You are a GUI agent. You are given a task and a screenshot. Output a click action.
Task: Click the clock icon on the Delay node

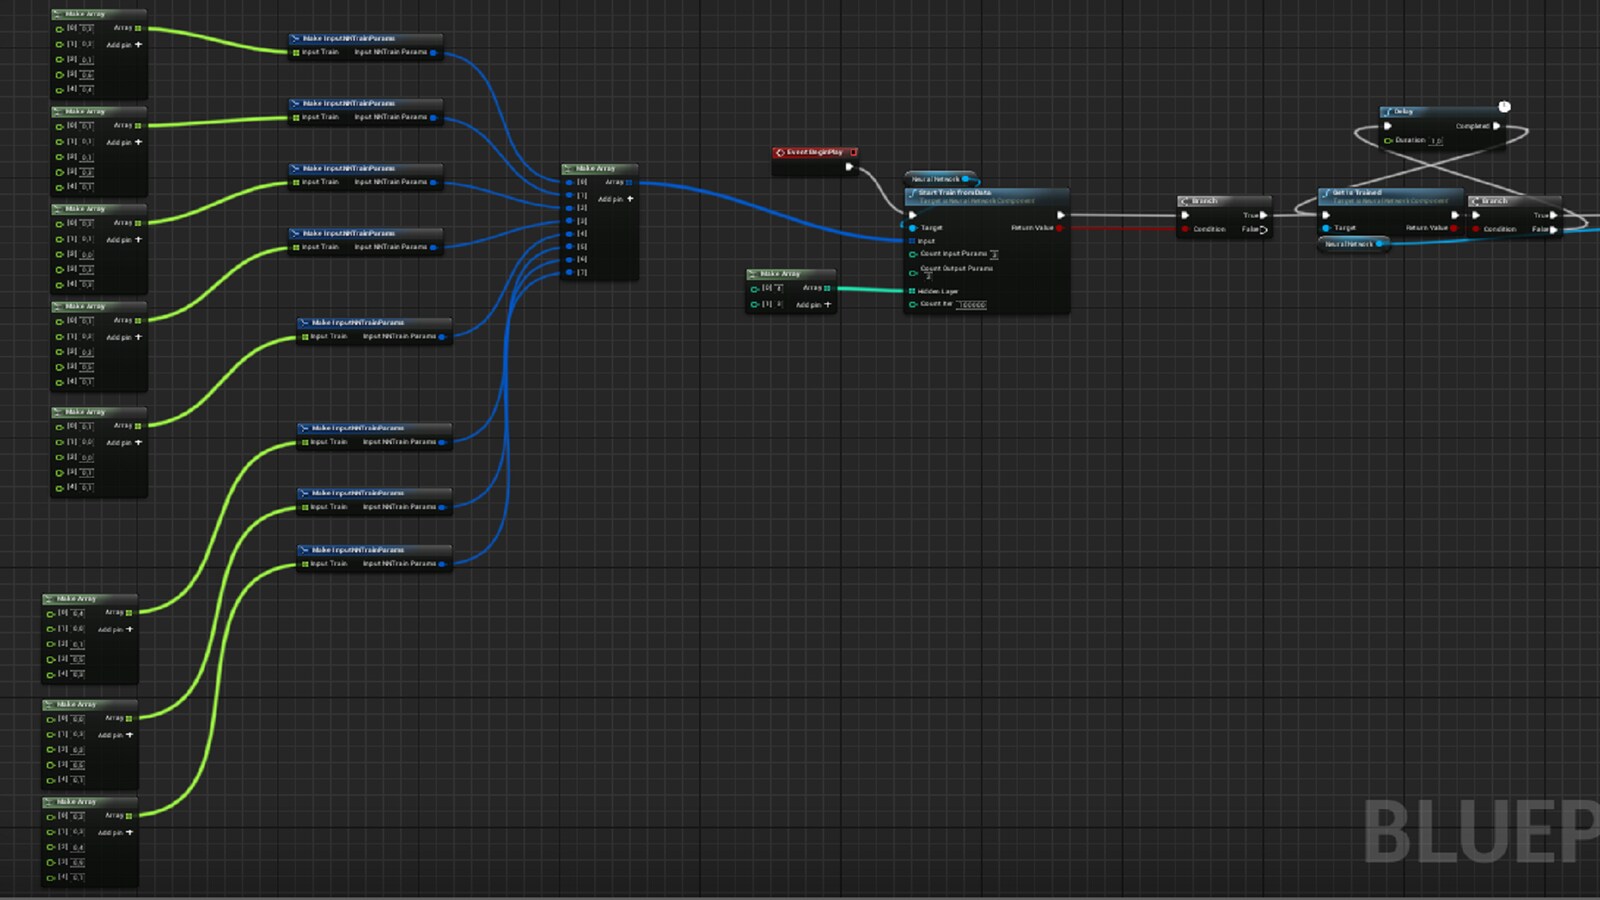1504,108
